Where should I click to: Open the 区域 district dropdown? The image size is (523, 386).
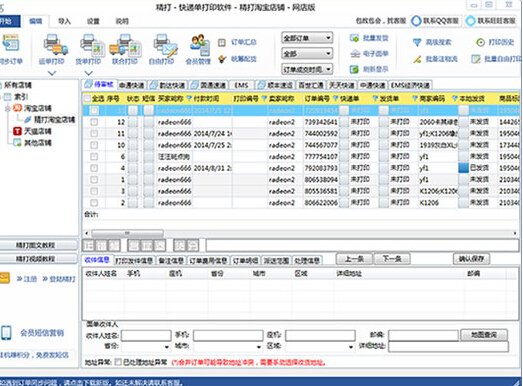click(320, 347)
